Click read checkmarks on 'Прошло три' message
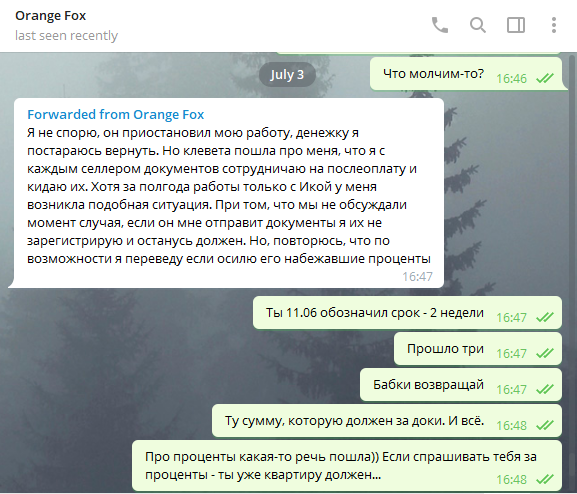The image size is (577, 494). (x=545, y=353)
